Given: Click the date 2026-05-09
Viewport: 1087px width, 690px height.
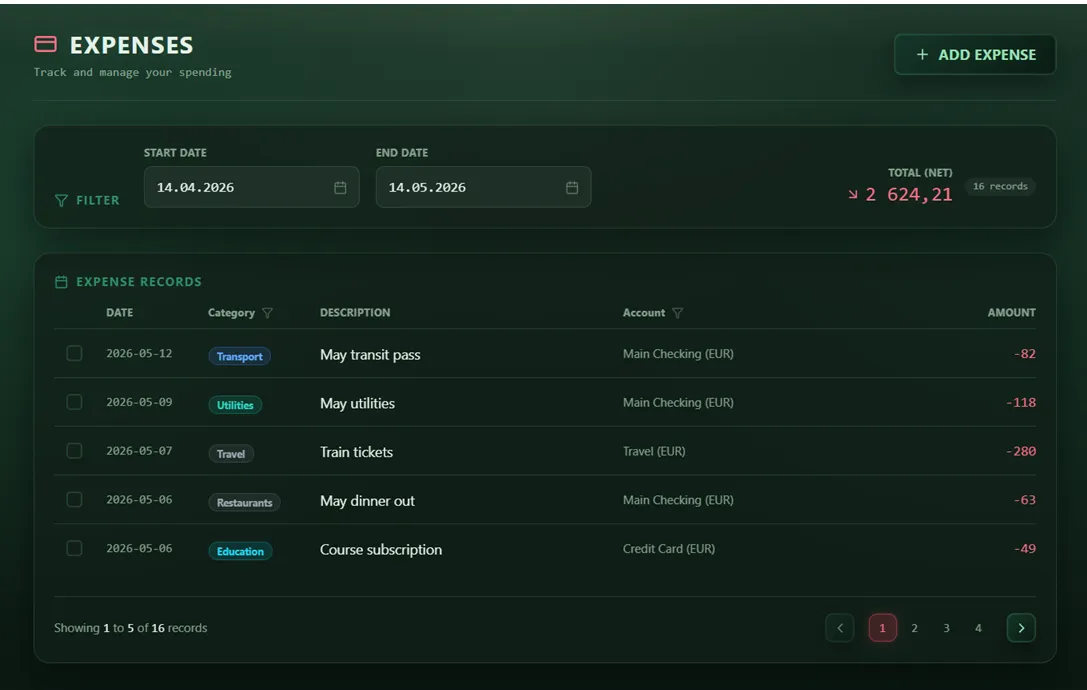Looking at the screenshot, I should tap(139, 402).
